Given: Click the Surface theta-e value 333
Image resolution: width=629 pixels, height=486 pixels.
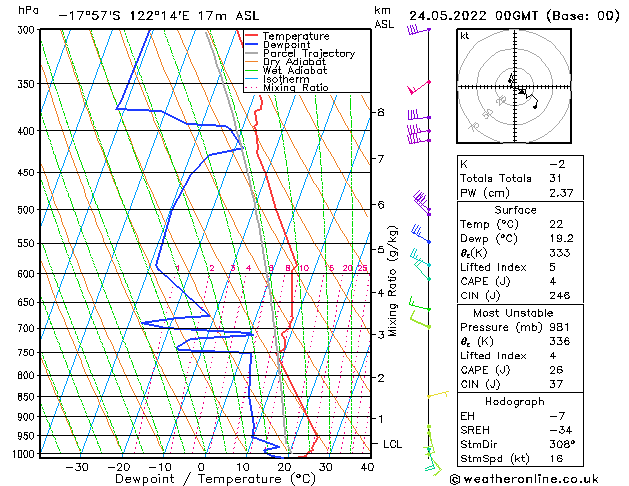Looking at the screenshot, I should point(560,253).
